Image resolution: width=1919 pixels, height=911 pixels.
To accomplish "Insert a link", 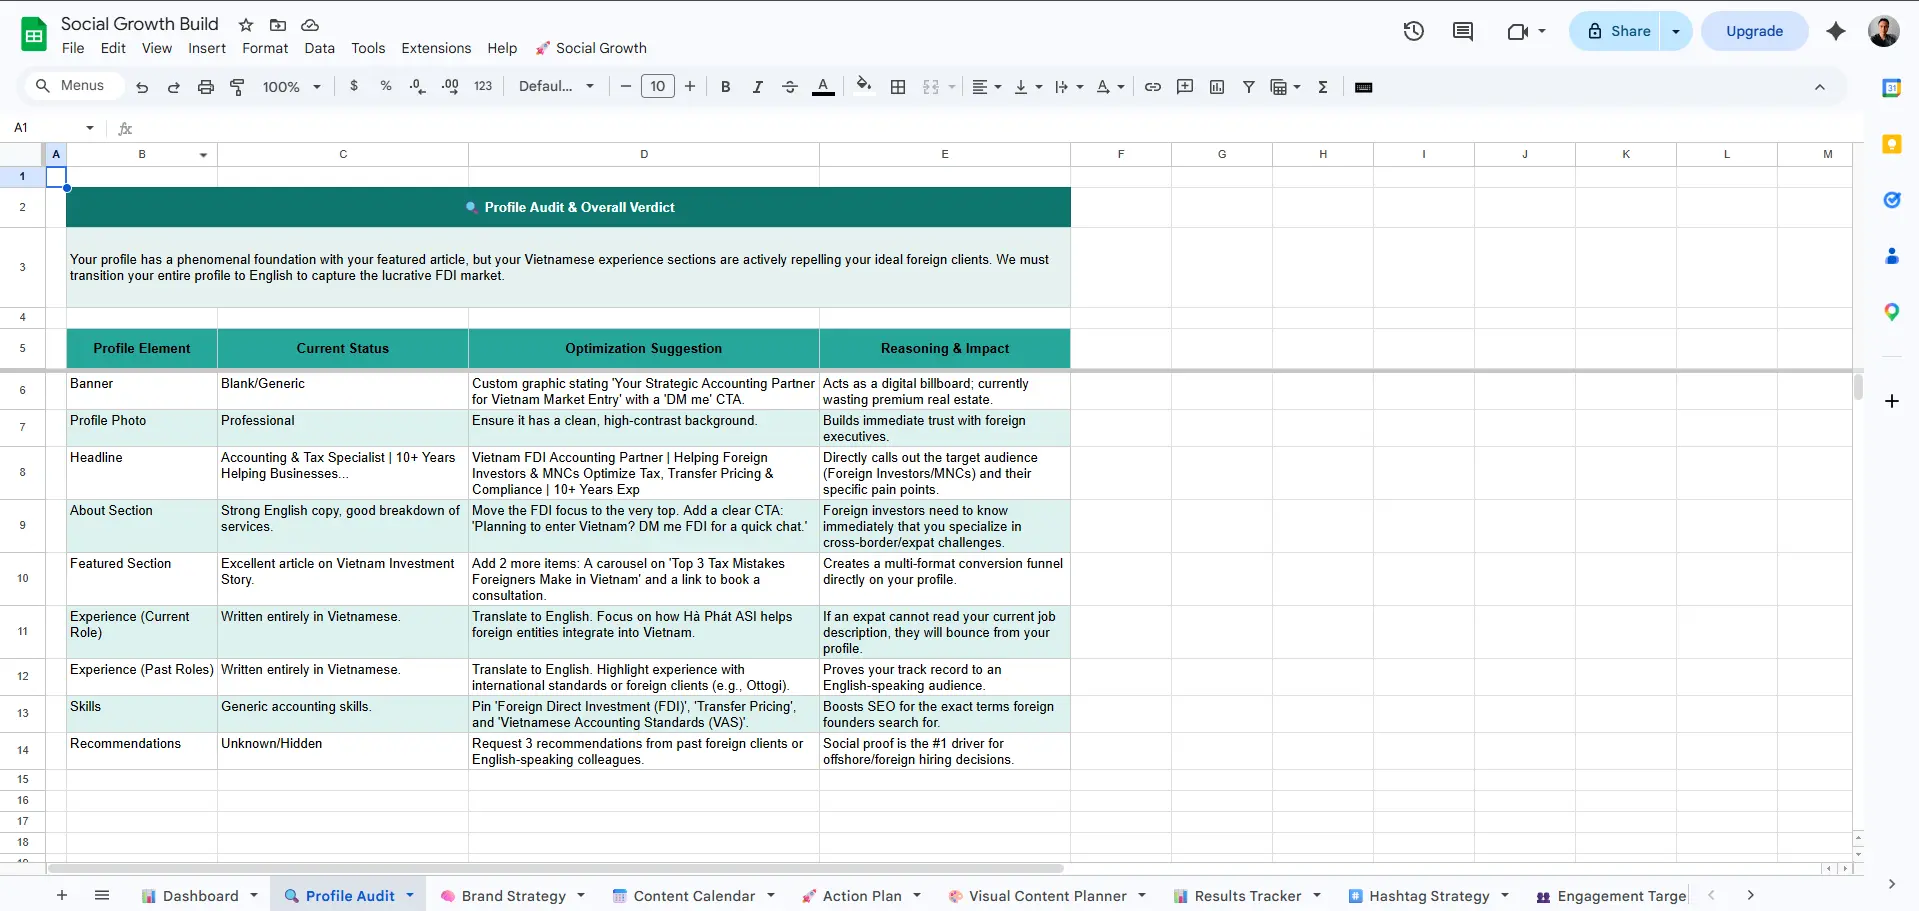I will [1153, 87].
